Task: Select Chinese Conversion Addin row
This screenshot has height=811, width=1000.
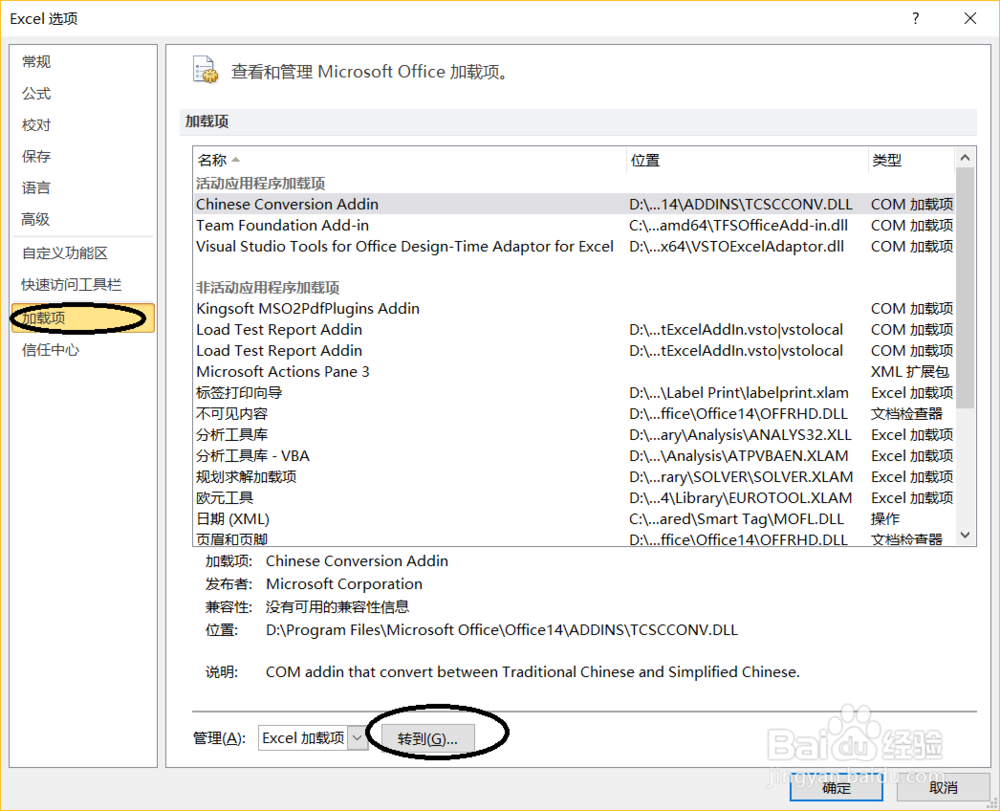Action: (574, 204)
